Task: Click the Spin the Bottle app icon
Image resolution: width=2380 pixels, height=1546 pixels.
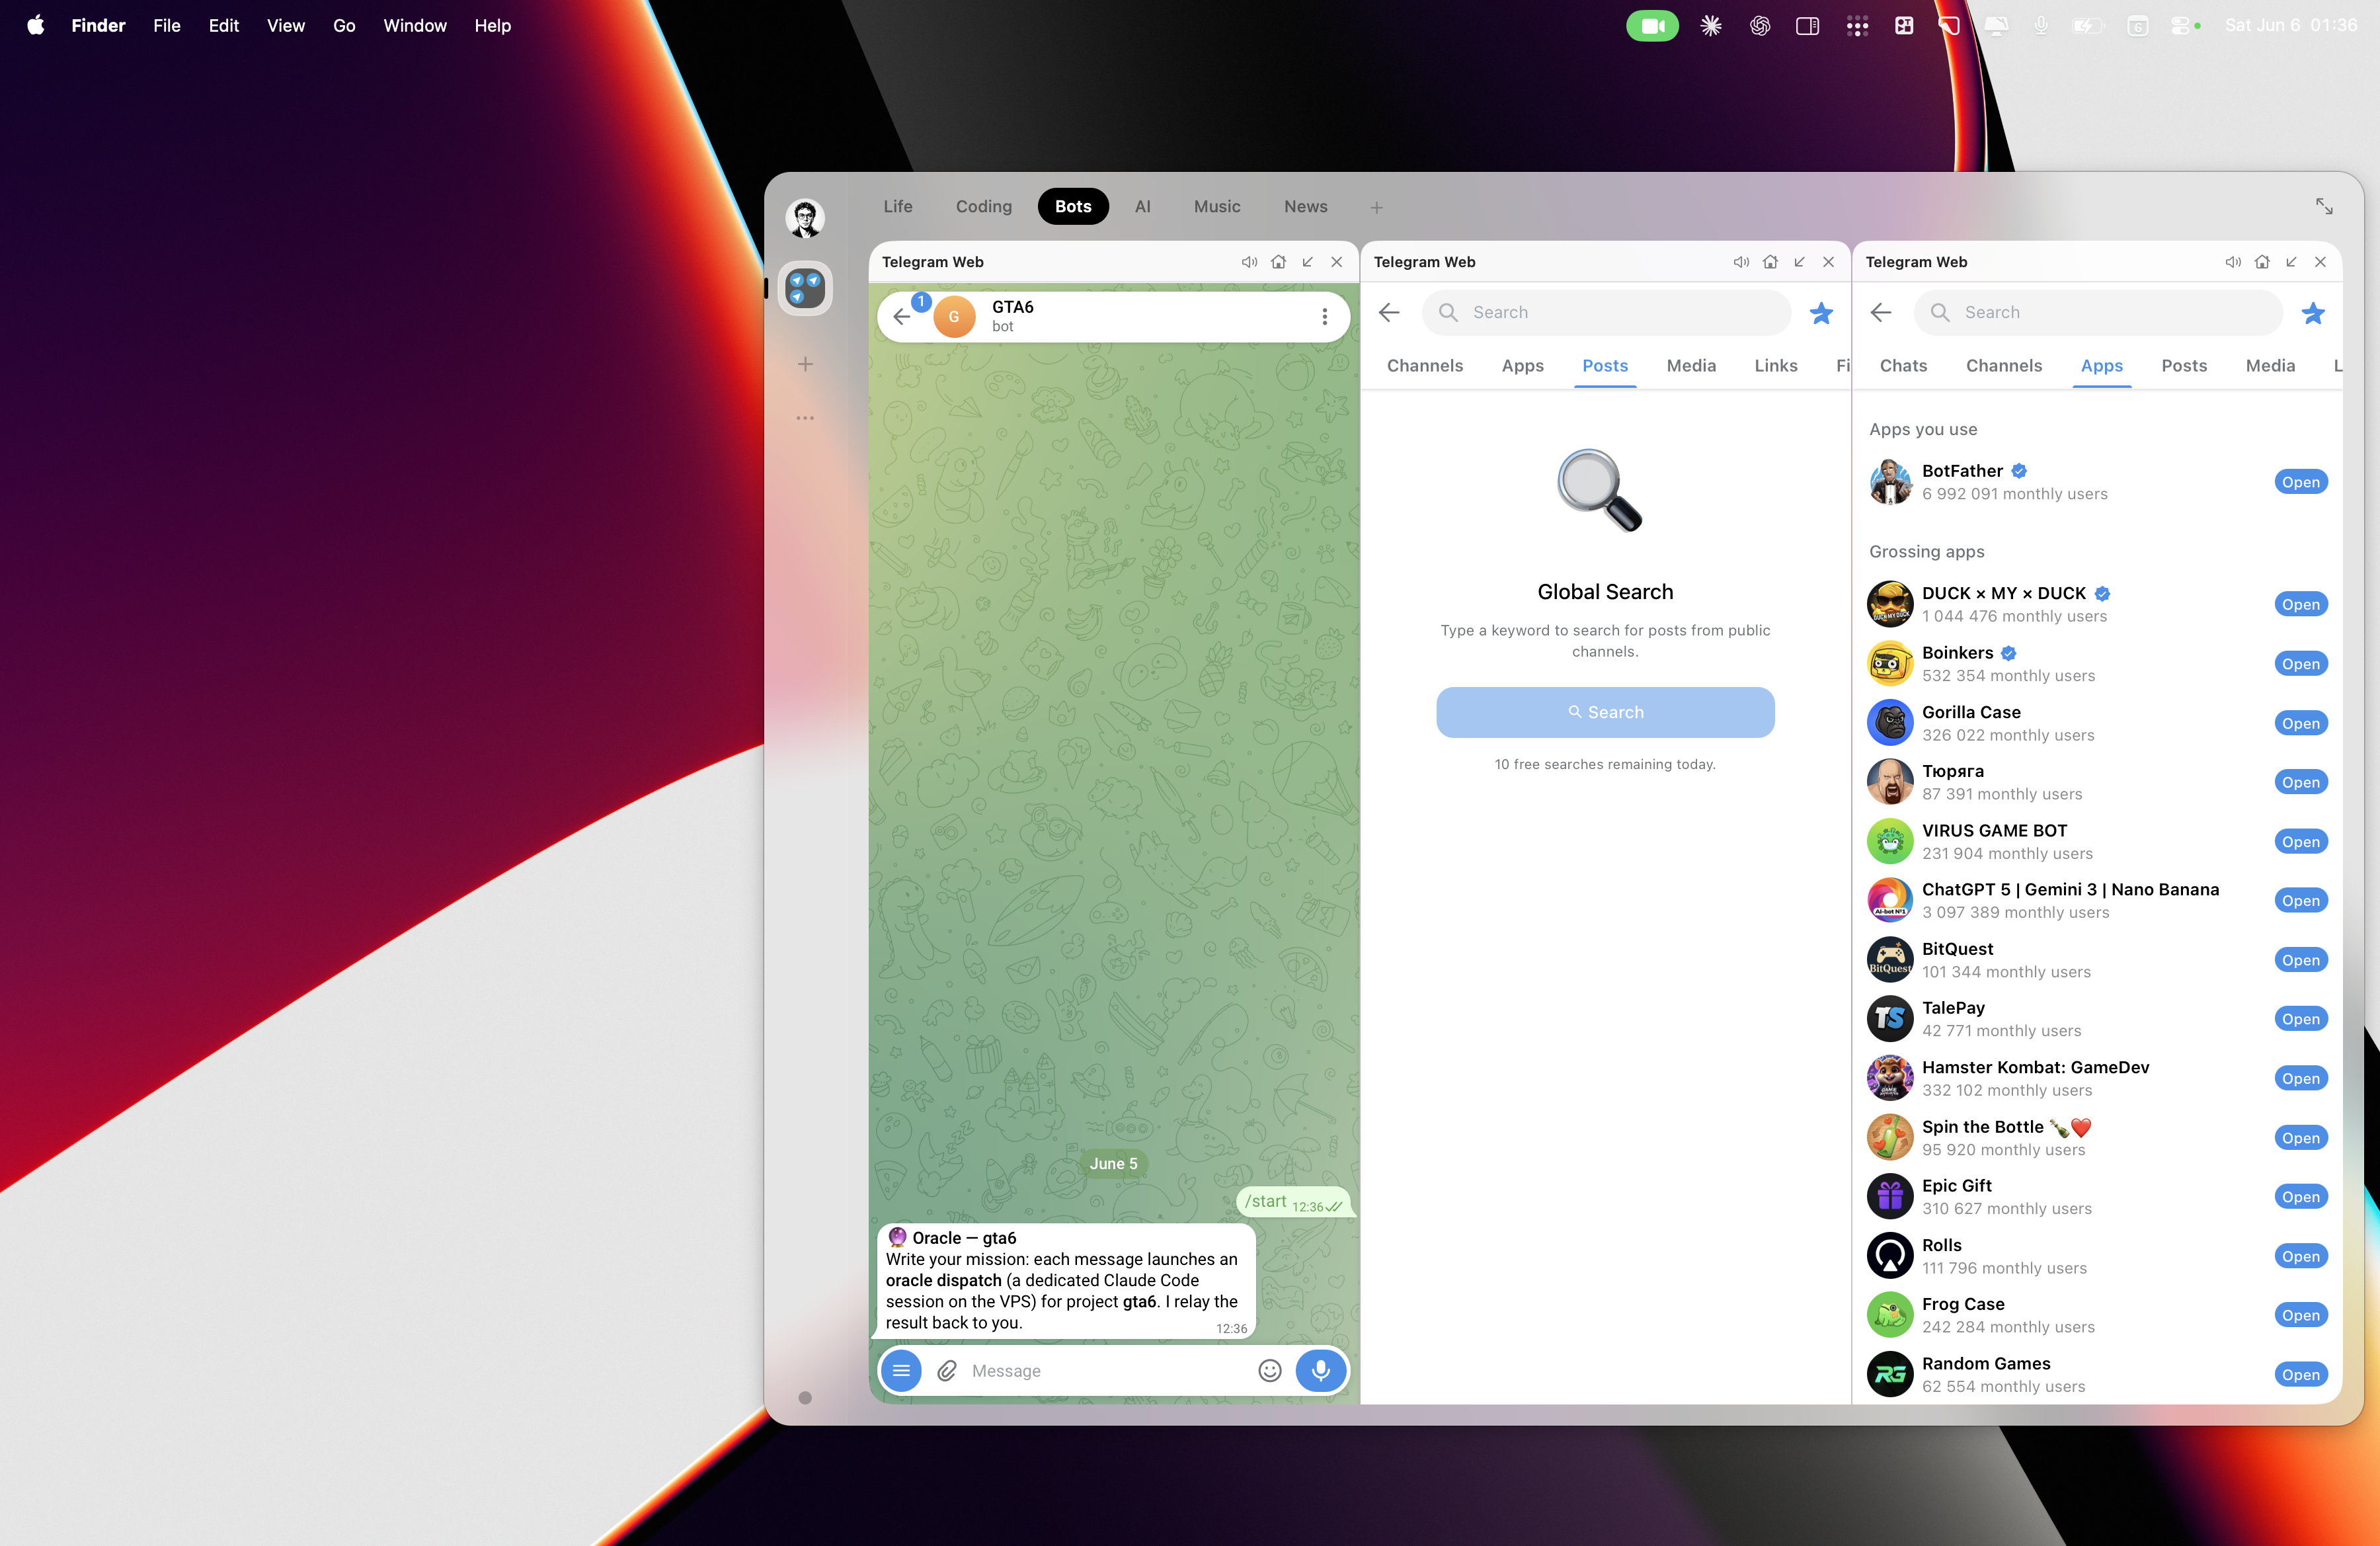Action: pos(1890,1137)
